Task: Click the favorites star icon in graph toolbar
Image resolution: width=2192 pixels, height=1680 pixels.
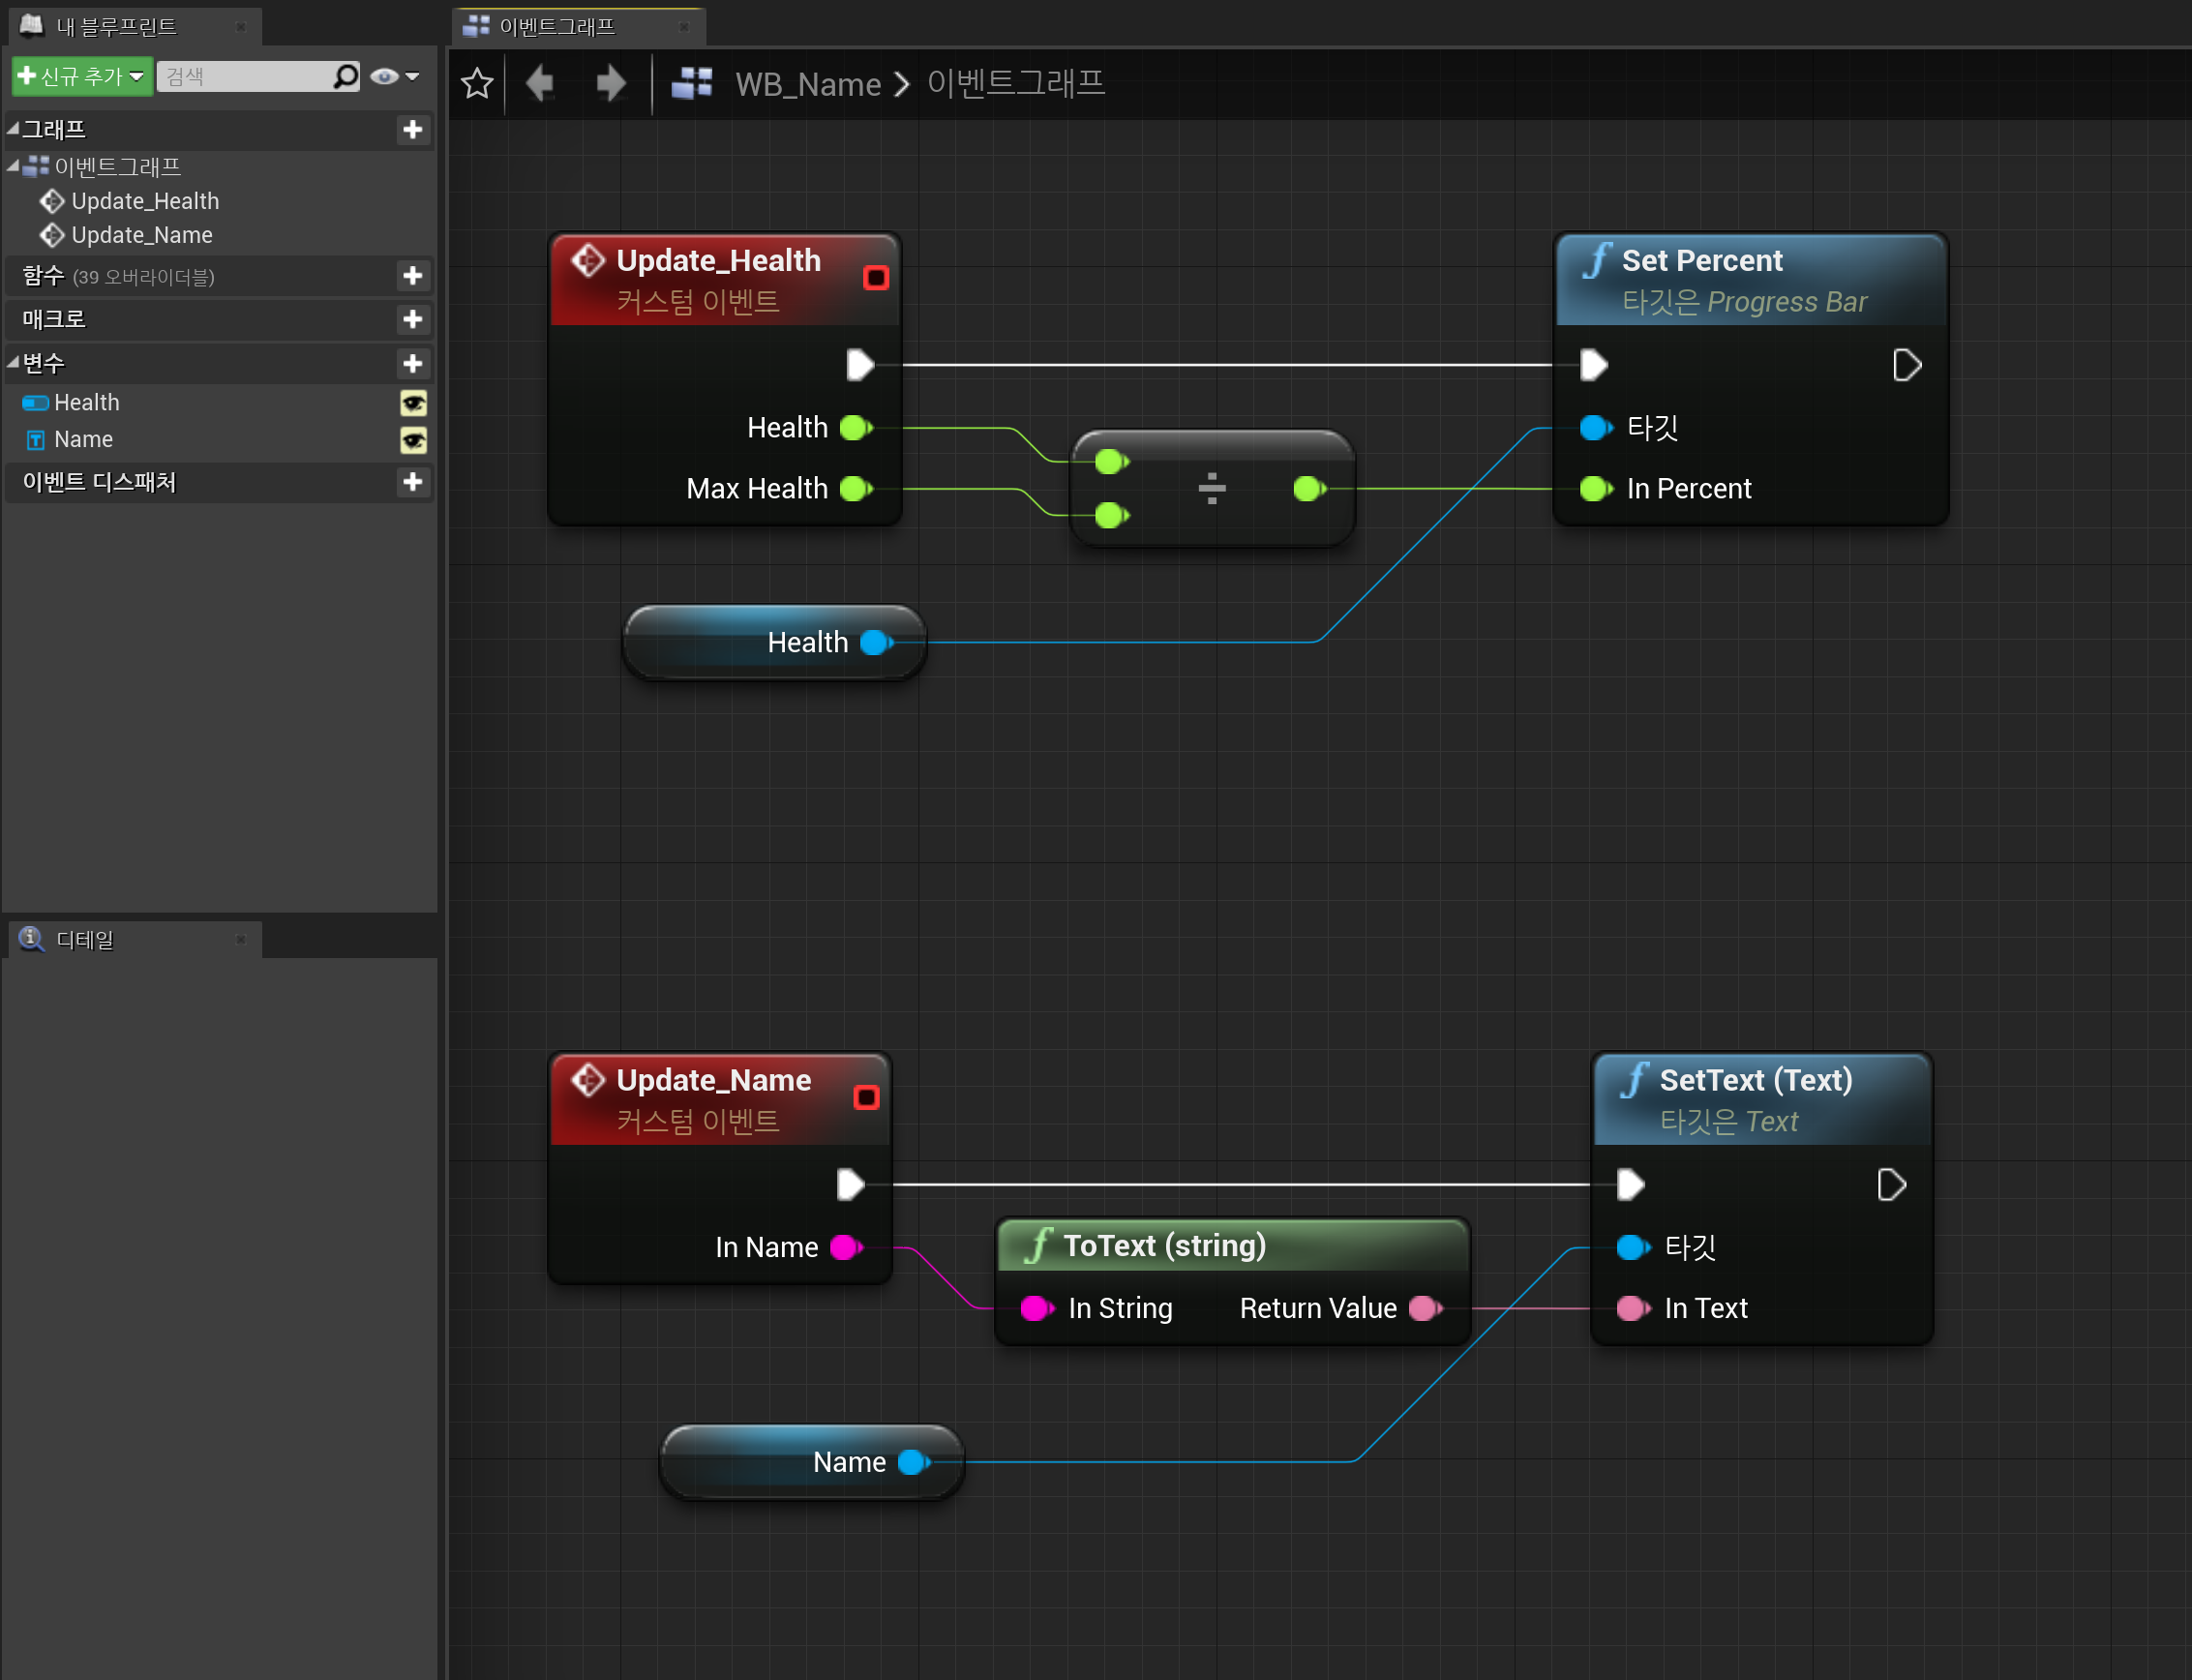Action: [x=477, y=83]
